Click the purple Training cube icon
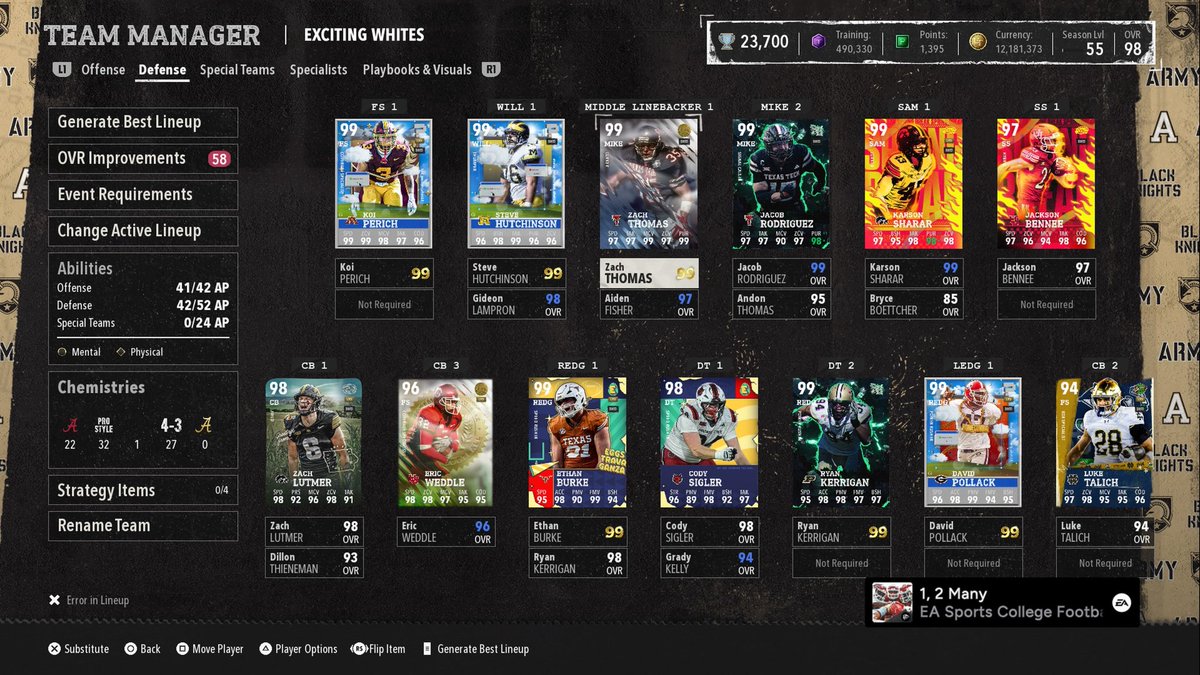The image size is (1200, 675). coord(818,41)
